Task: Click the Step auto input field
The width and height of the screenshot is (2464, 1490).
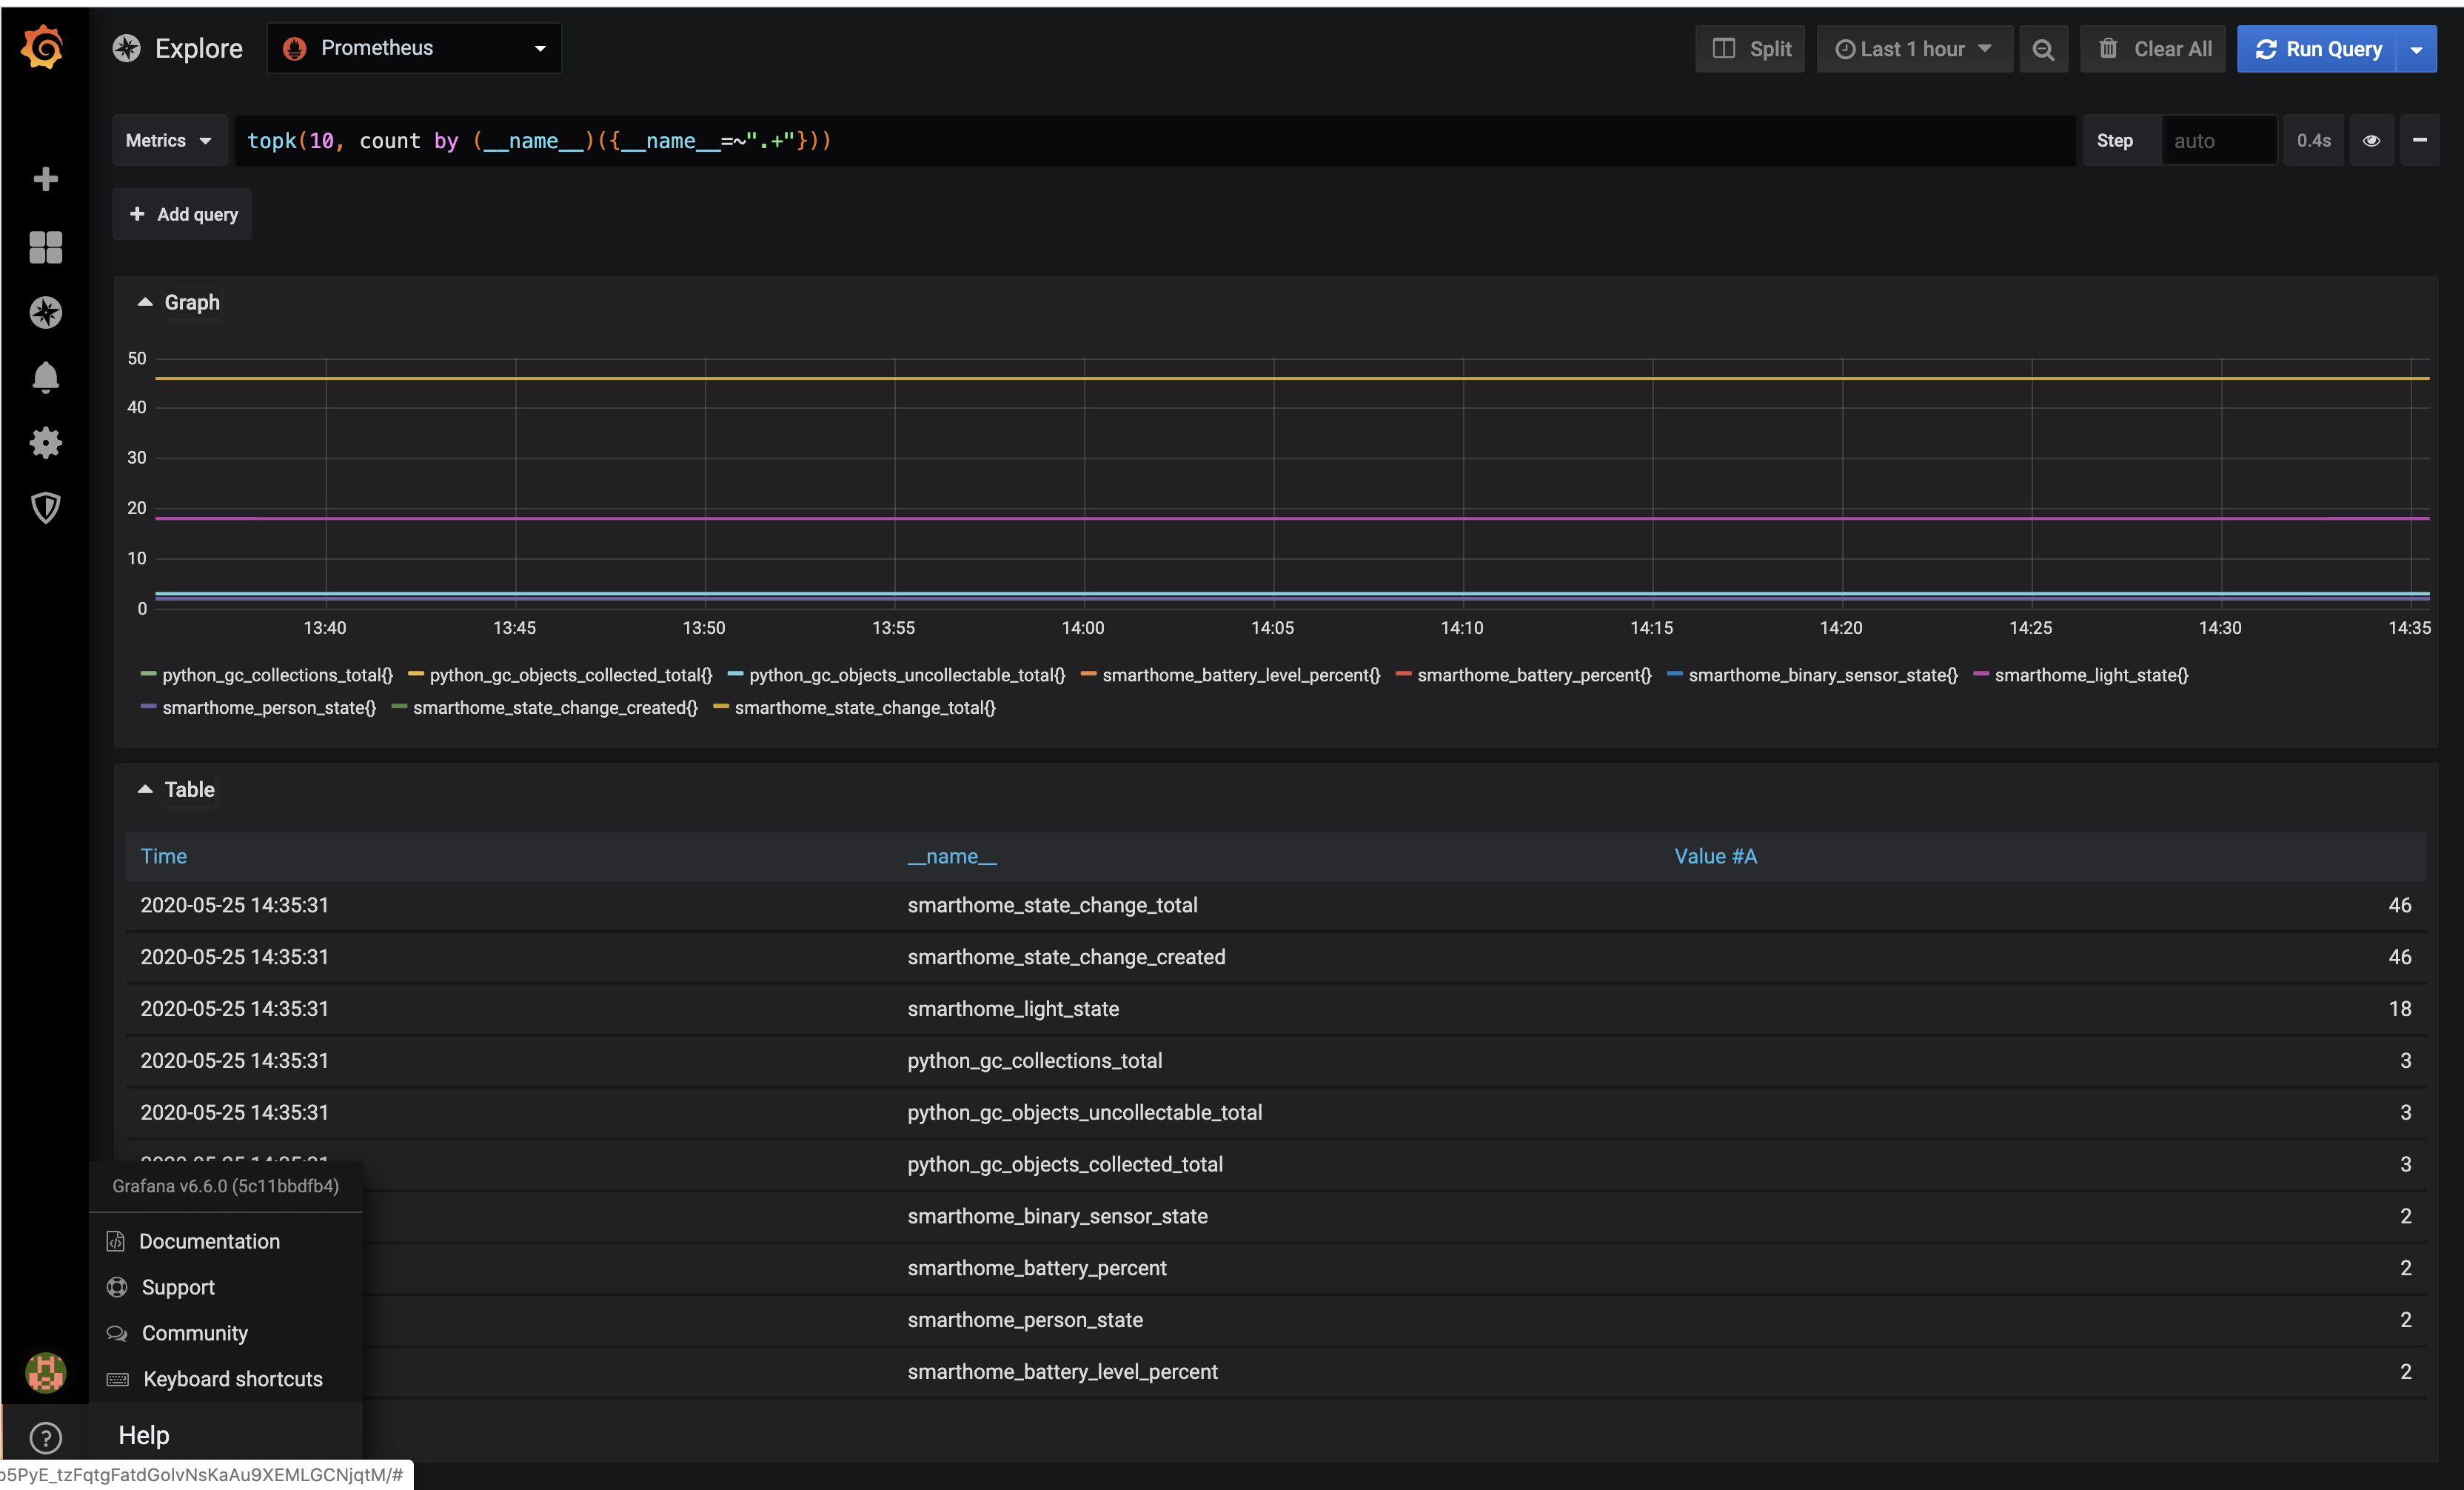Action: 2219,140
